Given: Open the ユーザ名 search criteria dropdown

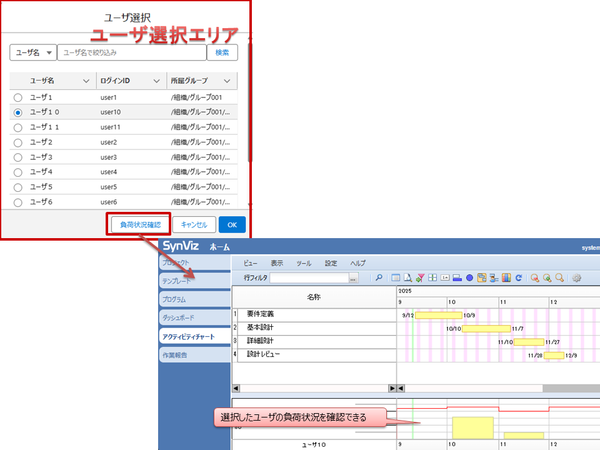Looking at the screenshot, I should tap(33, 53).
